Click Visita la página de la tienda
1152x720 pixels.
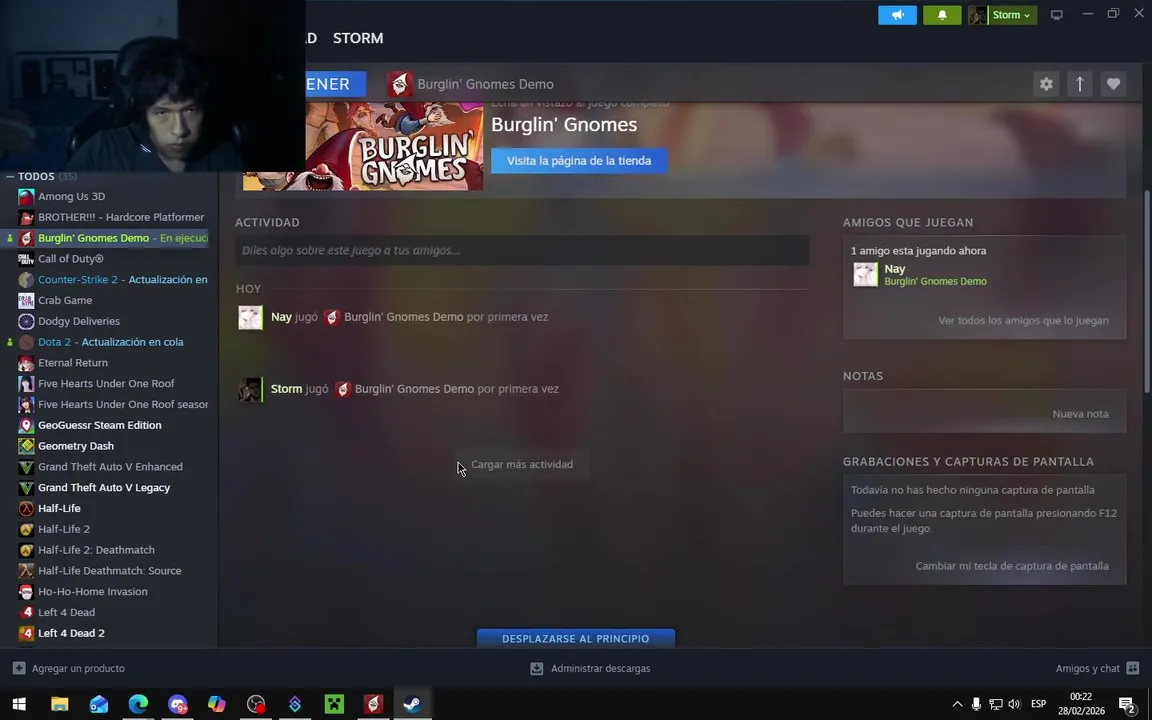coord(579,161)
